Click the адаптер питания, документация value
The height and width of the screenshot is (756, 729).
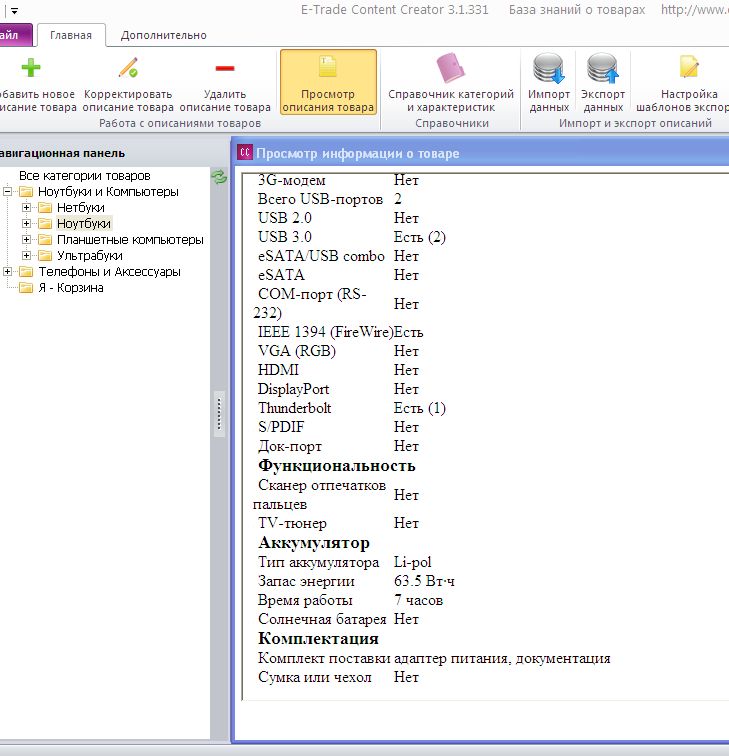[x=502, y=658]
